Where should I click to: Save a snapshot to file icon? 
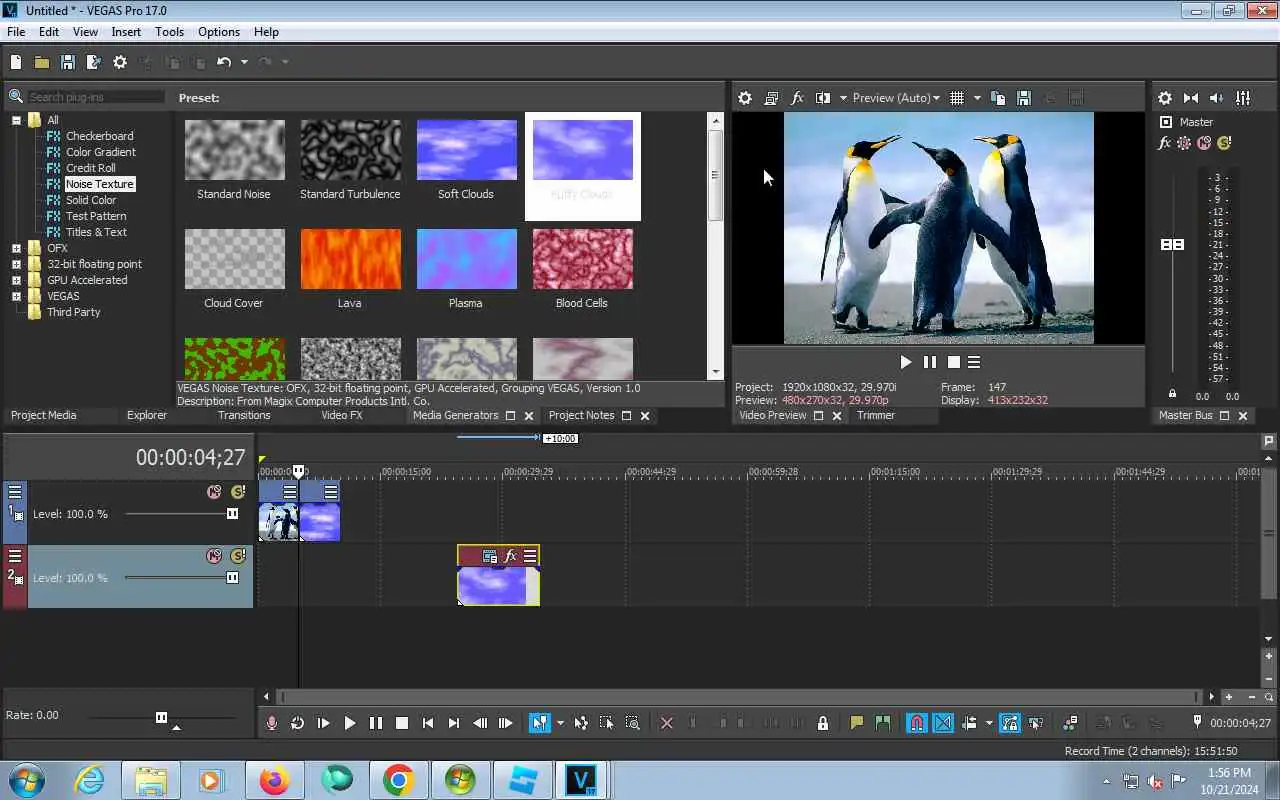pyautogui.click(x=1024, y=98)
